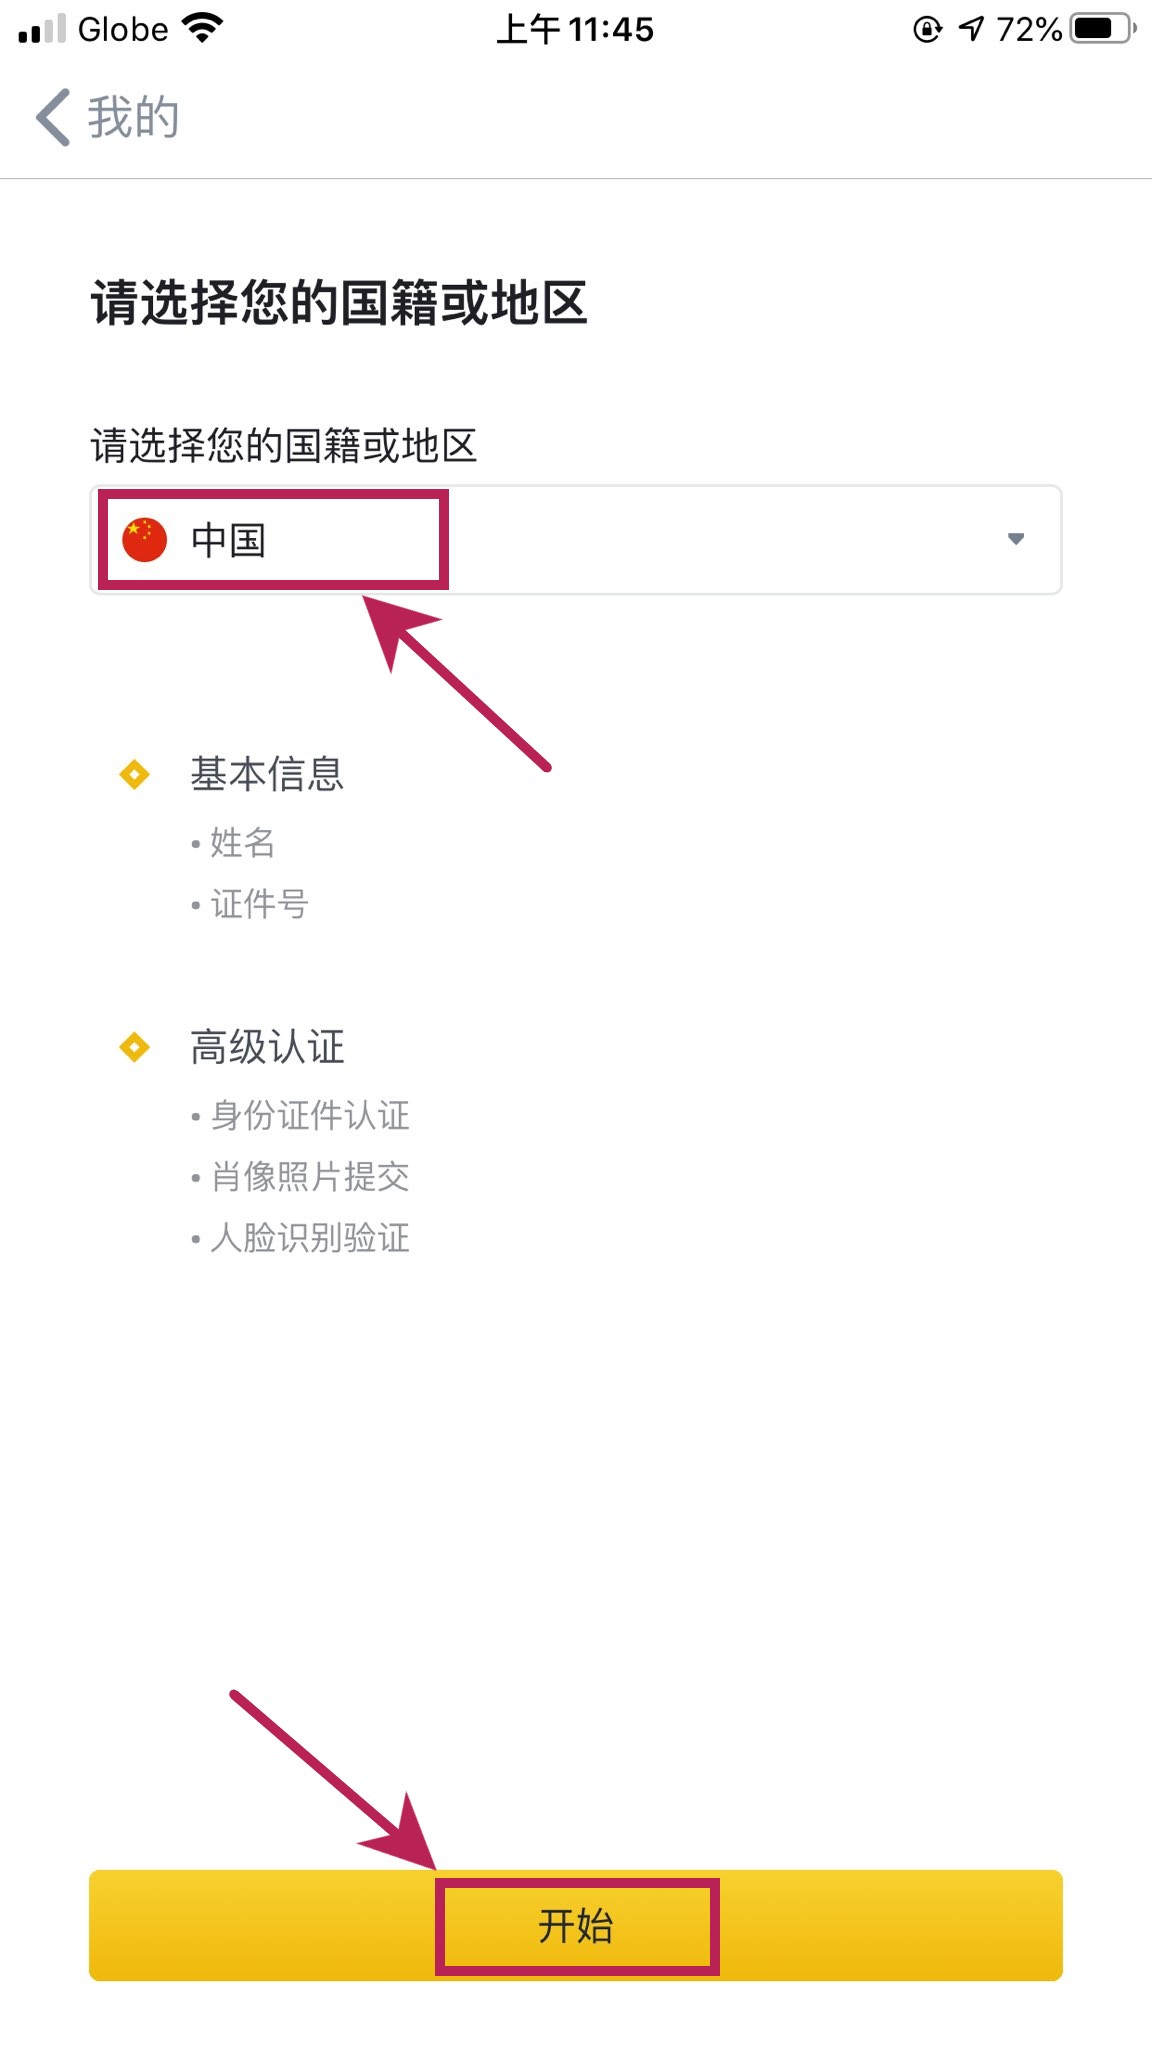Tap the cellular signal bars icon
Image resolution: width=1152 pixels, height=2048 pixels.
42,30
